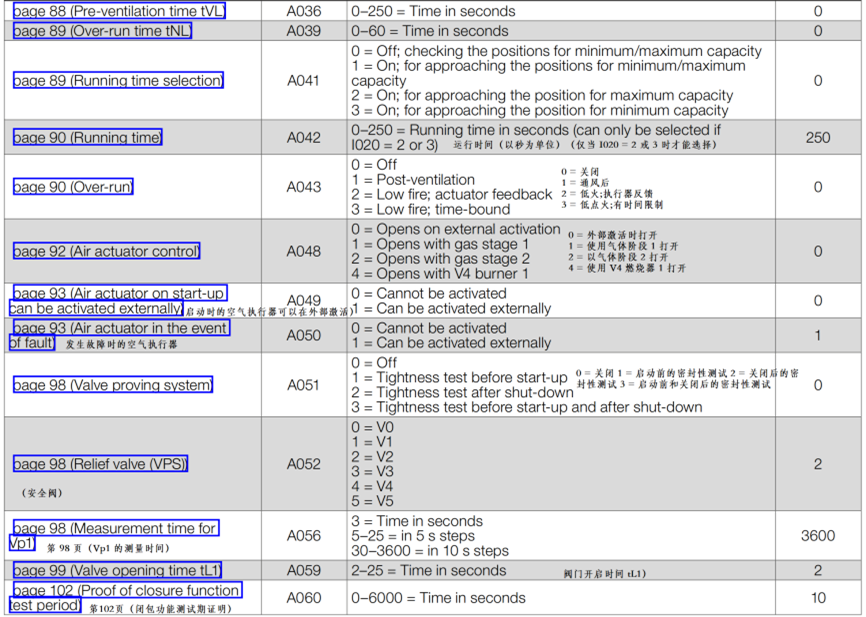Open the Running time selection link
The image size is (866, 617).
coord(117,81)
